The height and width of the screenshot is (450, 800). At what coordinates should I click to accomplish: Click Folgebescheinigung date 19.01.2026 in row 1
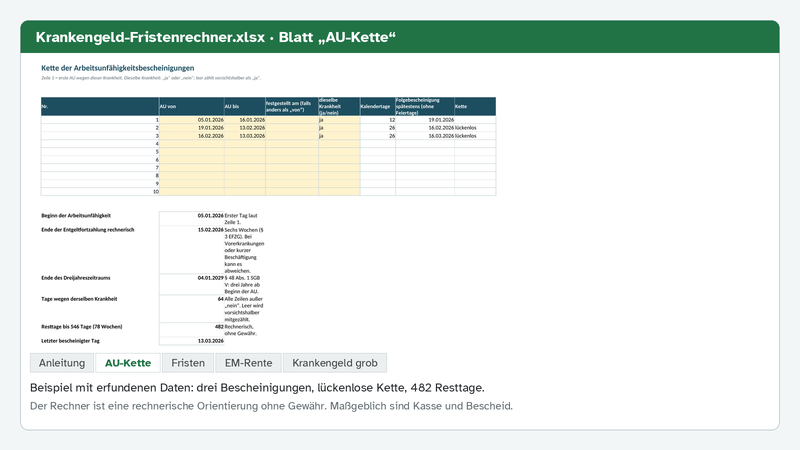[x=425, y=120]
